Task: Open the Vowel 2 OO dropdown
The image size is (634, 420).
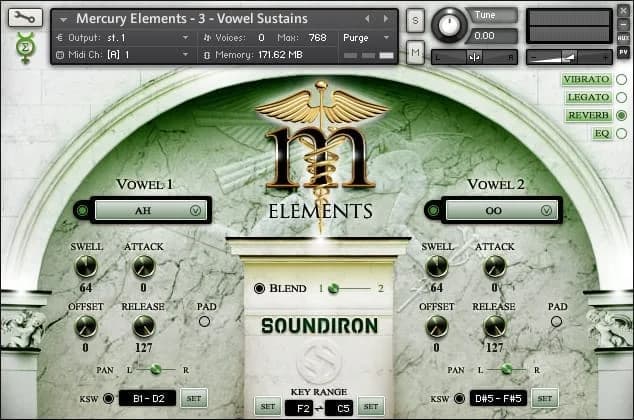Action: tap(501, 210)
